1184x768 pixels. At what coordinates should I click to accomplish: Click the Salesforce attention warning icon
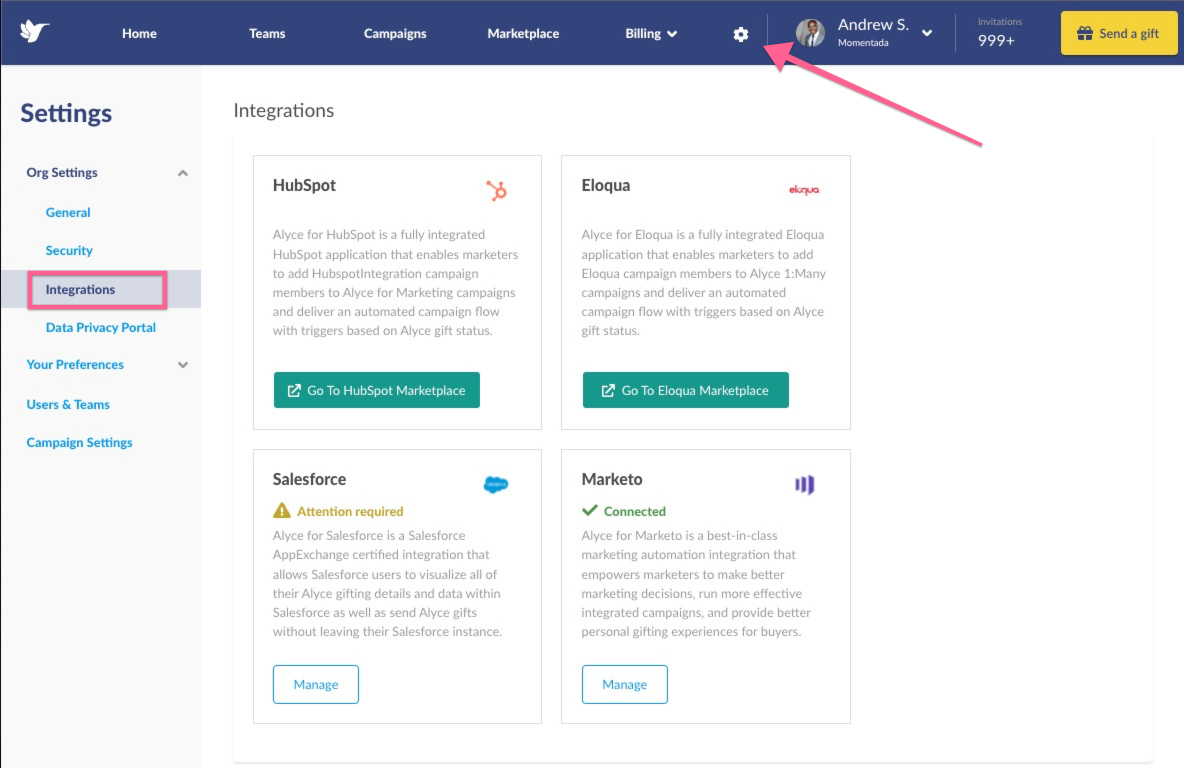click(x=282, y=510)
